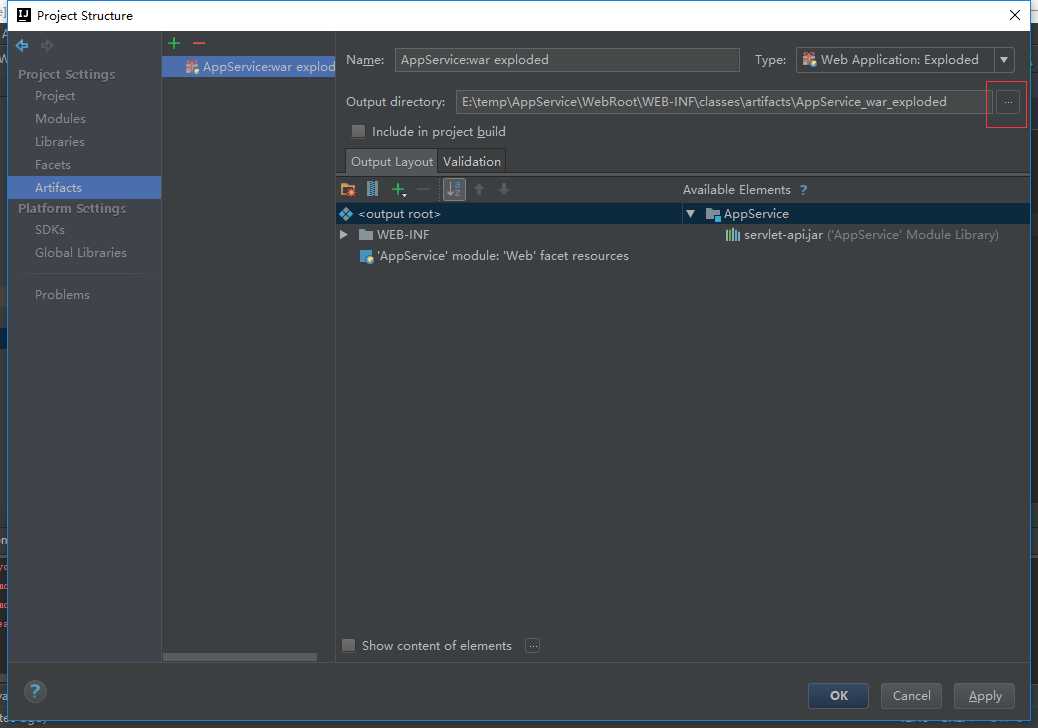Toggle sort elements by names and types
Viewport: 1038px width, 728px height.
click(454, 189)
